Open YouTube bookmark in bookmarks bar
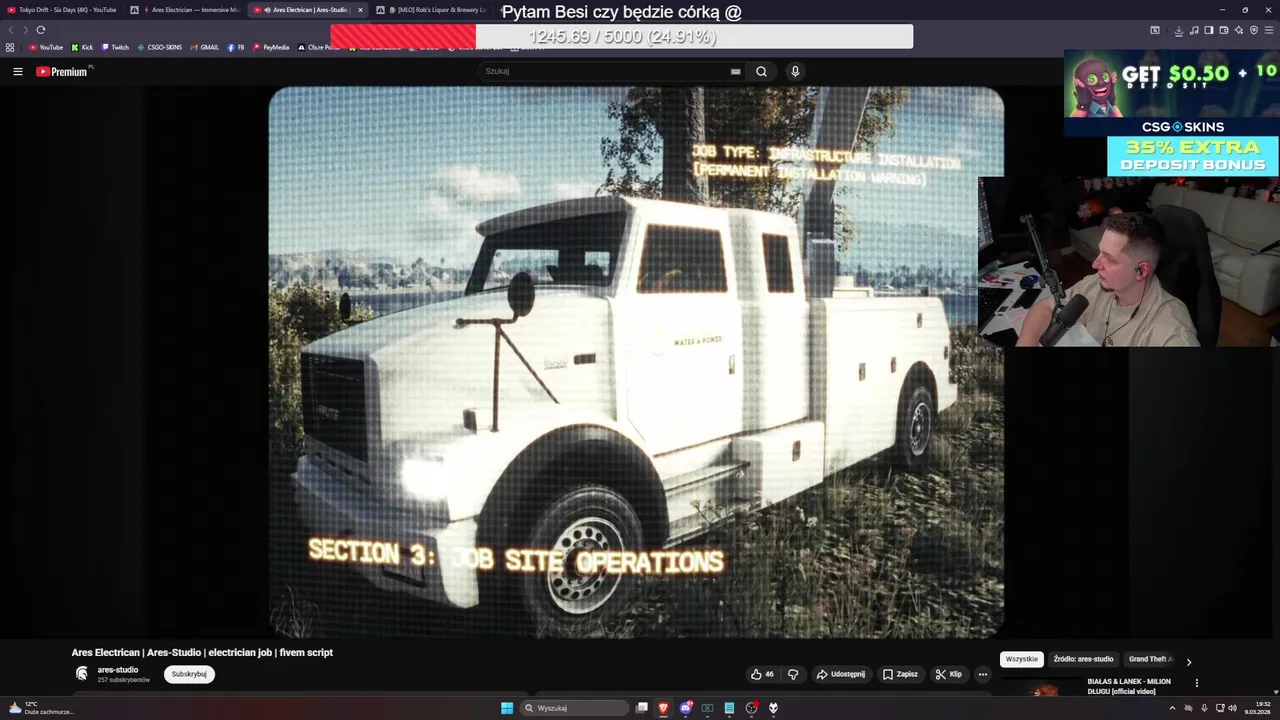The height and width of the screenshot is (720, 1280). click(46, 47)
